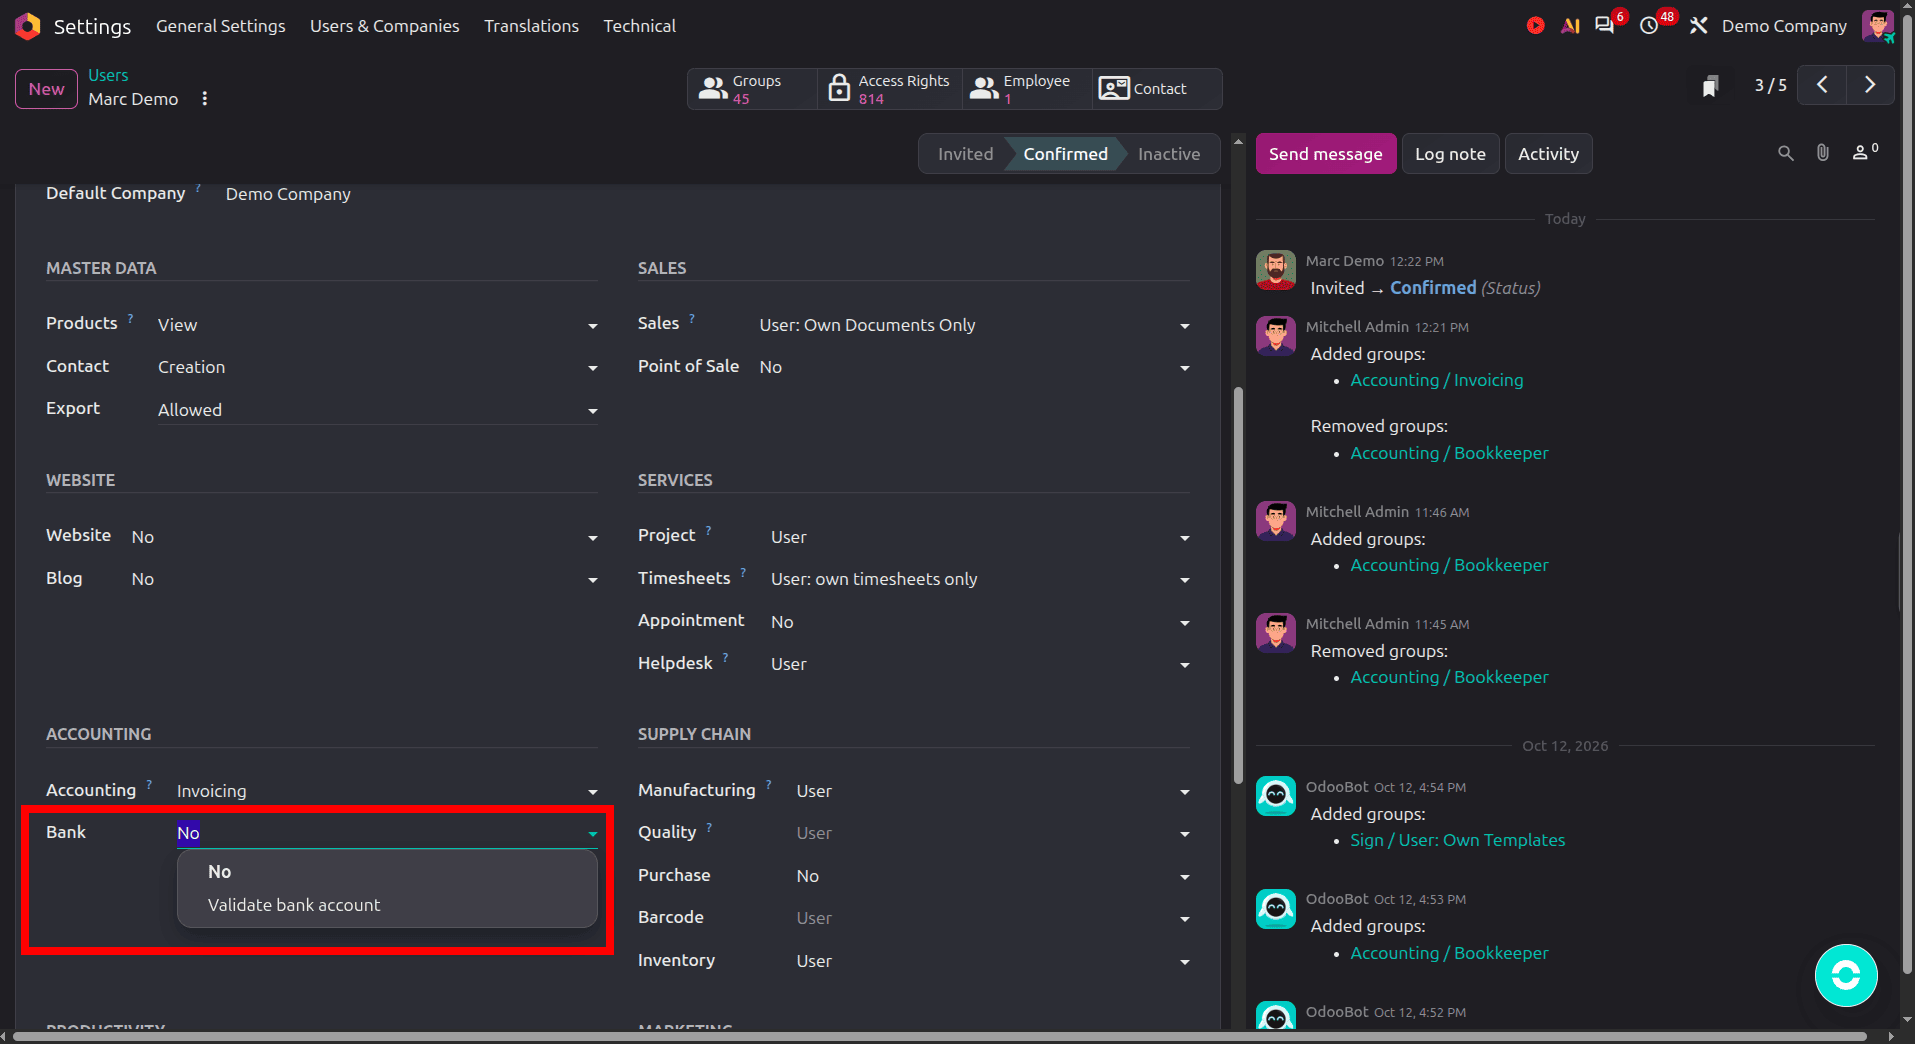Open the Users & Companies menu

[x=385, y=26]
